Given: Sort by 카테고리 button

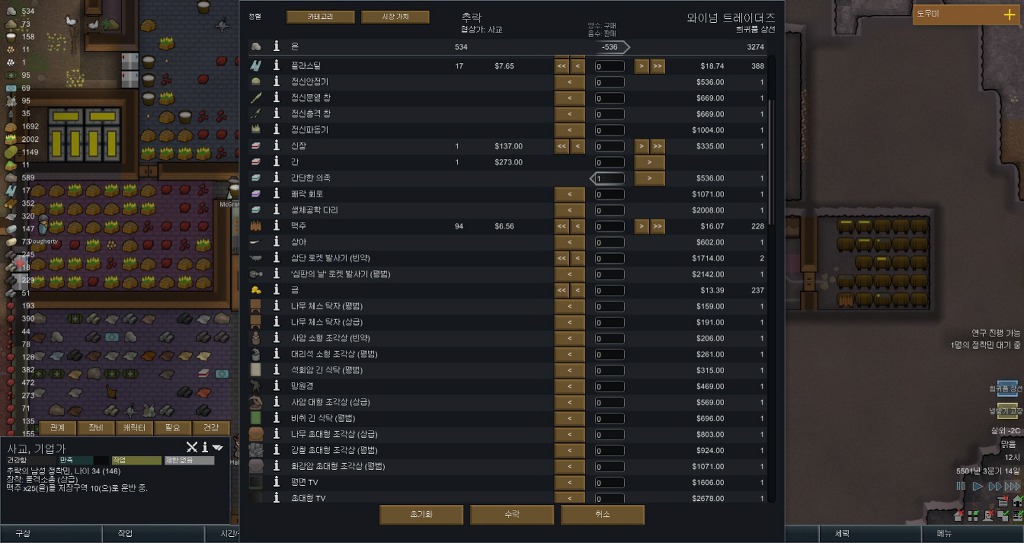Looking at the screenshot, I should [321, 17].
